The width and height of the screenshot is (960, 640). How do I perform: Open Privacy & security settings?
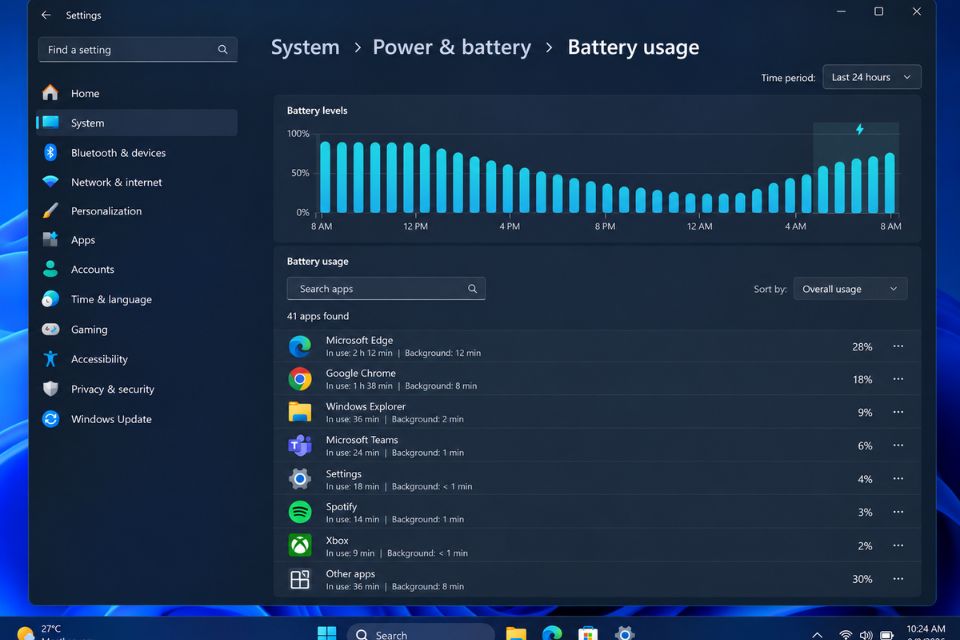tap(137, 389)
